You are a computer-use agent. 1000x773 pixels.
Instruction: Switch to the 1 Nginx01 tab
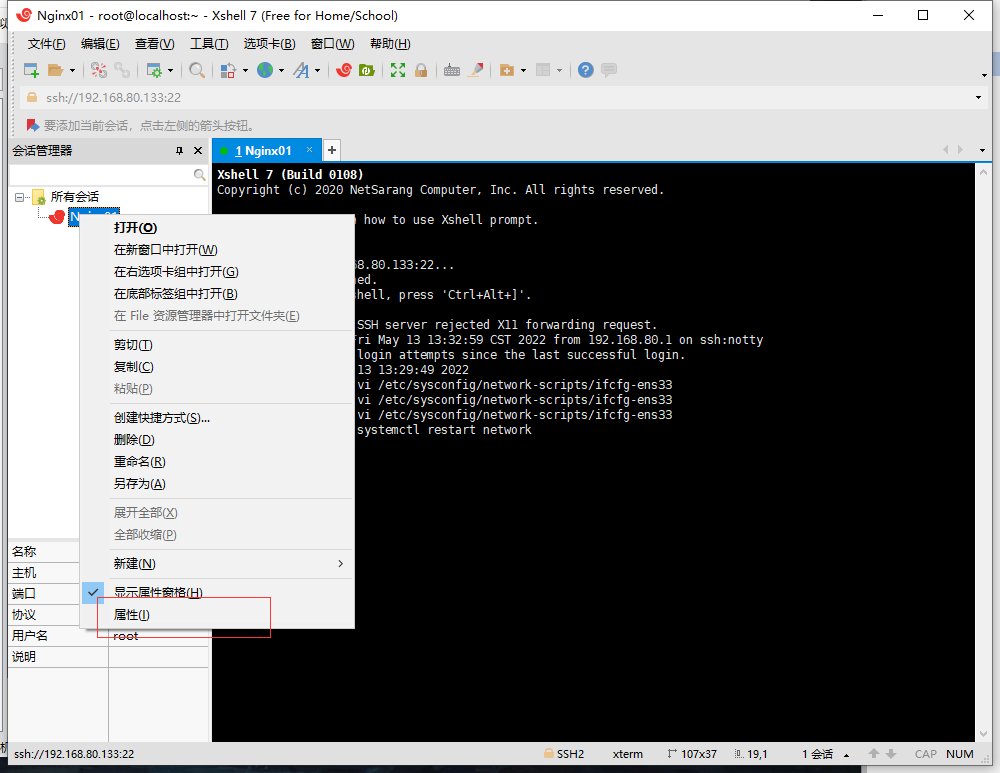tap(263, 151)
